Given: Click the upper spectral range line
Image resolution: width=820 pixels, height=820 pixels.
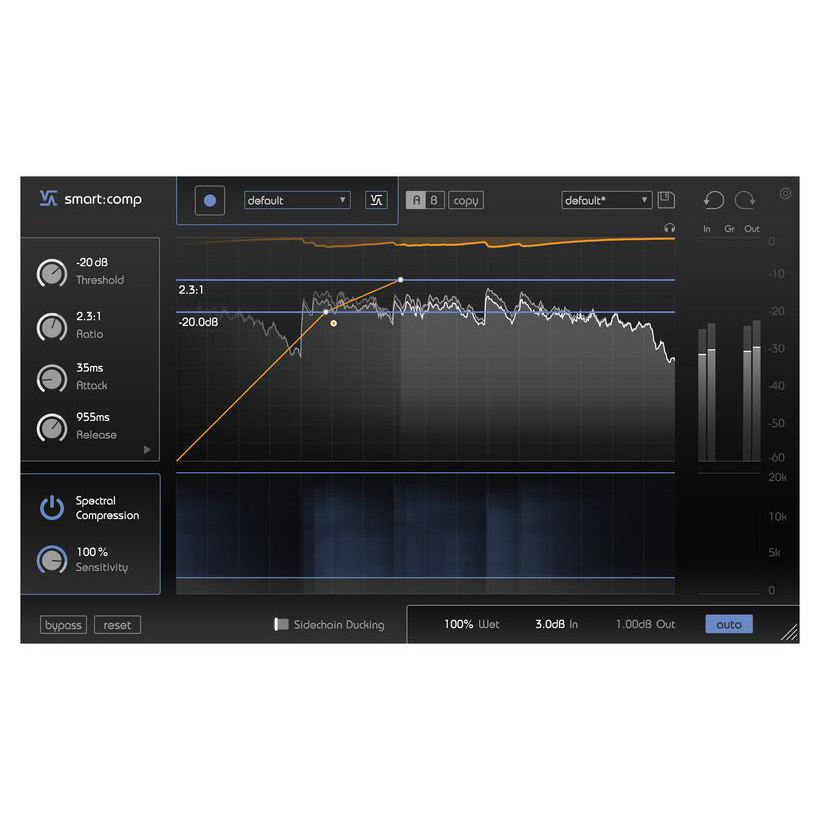Looking at the screenshot, I should coord(425,473).
